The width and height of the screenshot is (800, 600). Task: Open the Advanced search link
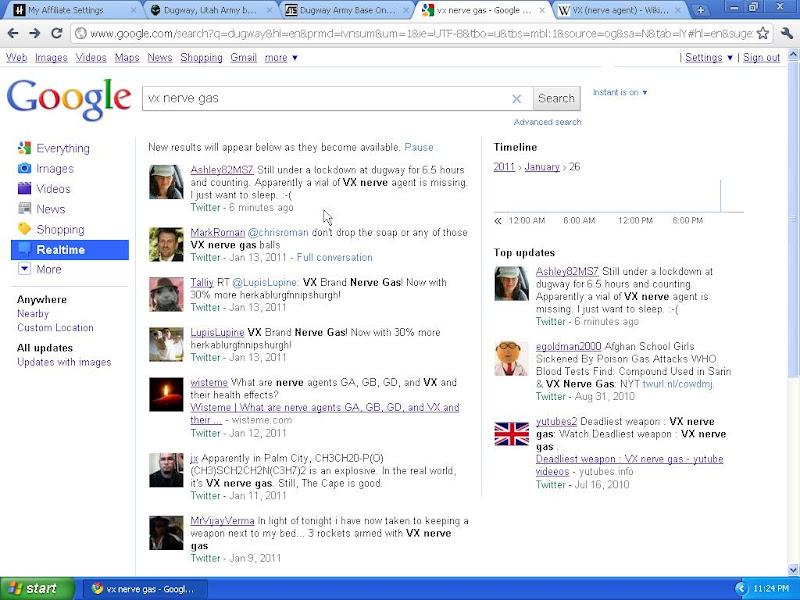pyautogui.click(x=547, y=122)
